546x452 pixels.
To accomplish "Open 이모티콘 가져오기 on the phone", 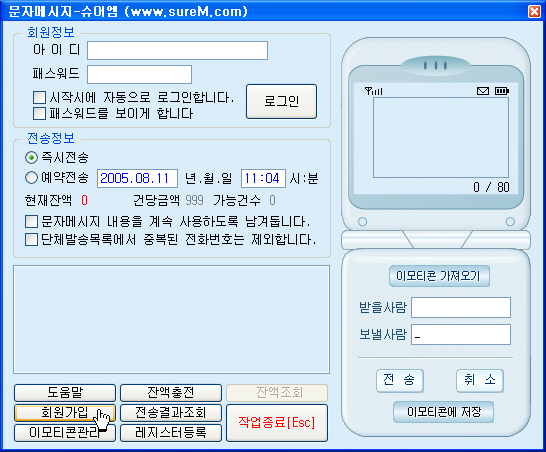I will click(x=439, y=276).
